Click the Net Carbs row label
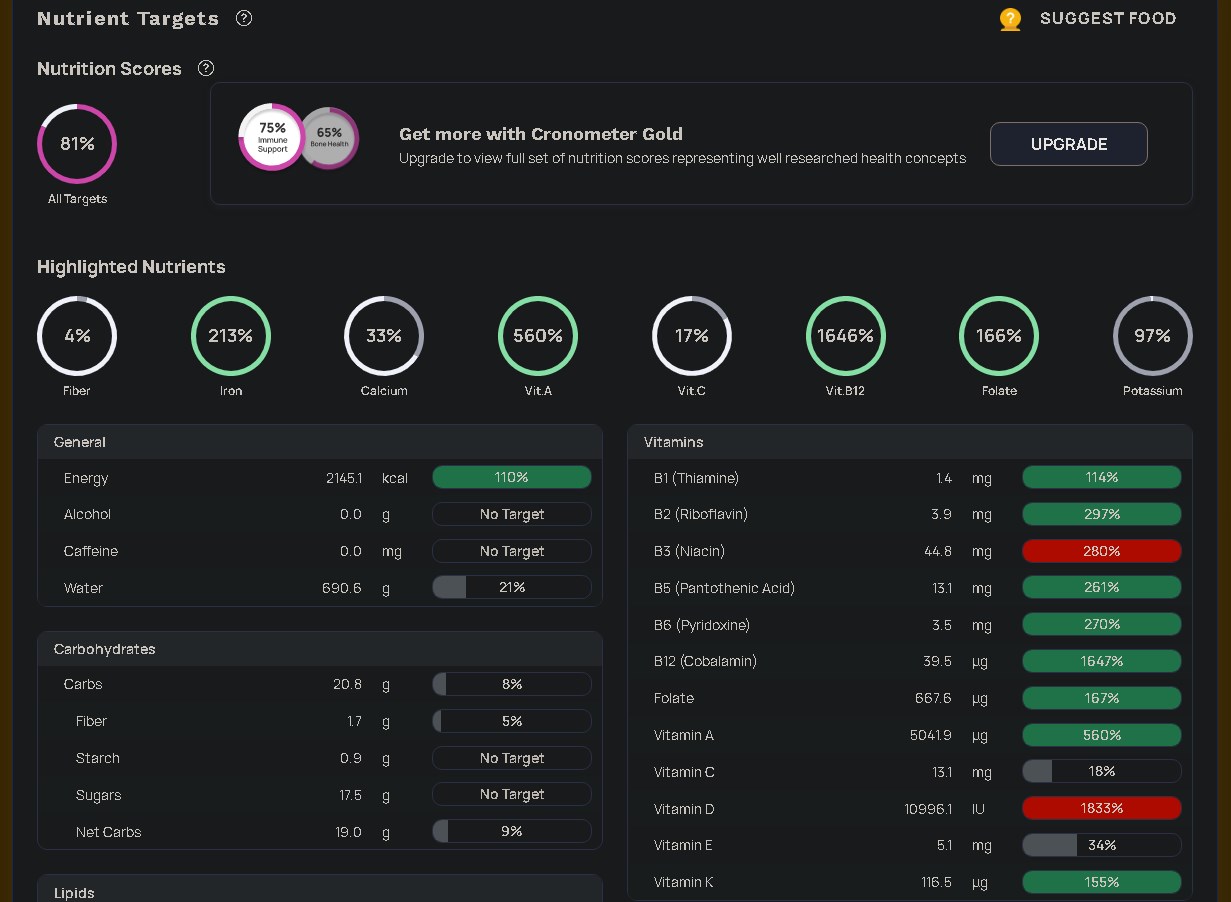 click(108, 832)
